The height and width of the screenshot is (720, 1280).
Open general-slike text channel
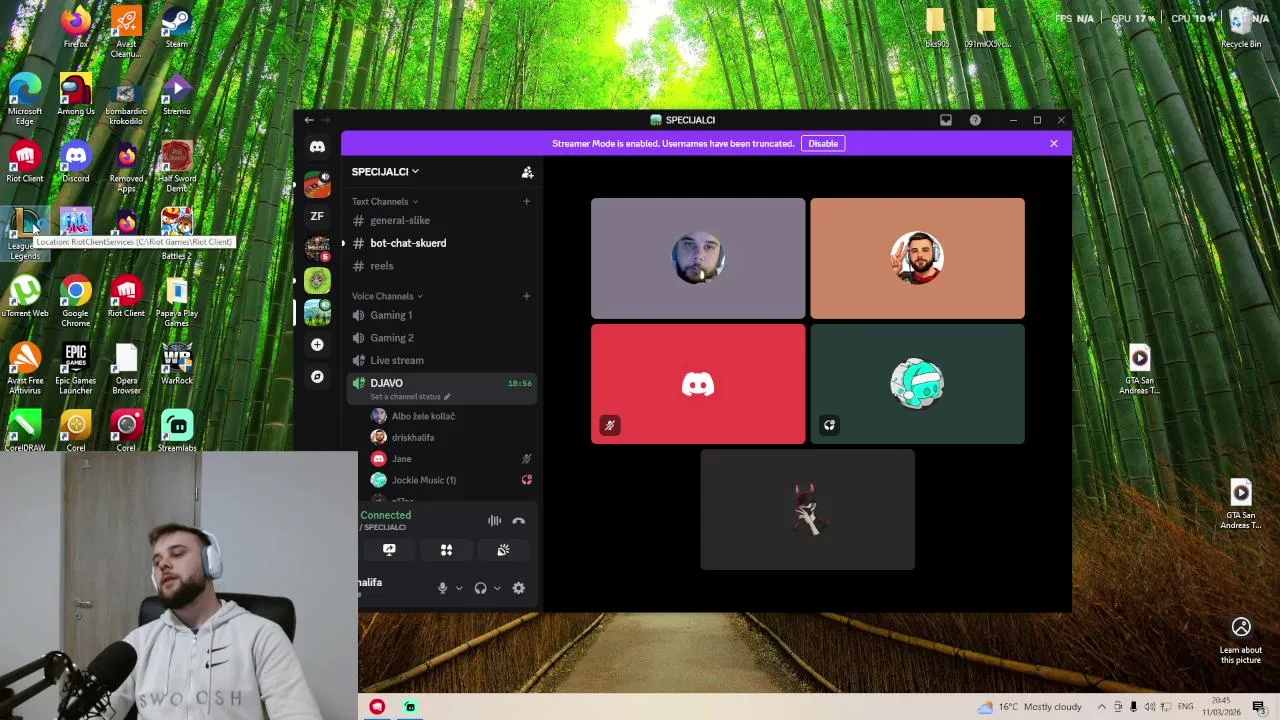point(441,221)
